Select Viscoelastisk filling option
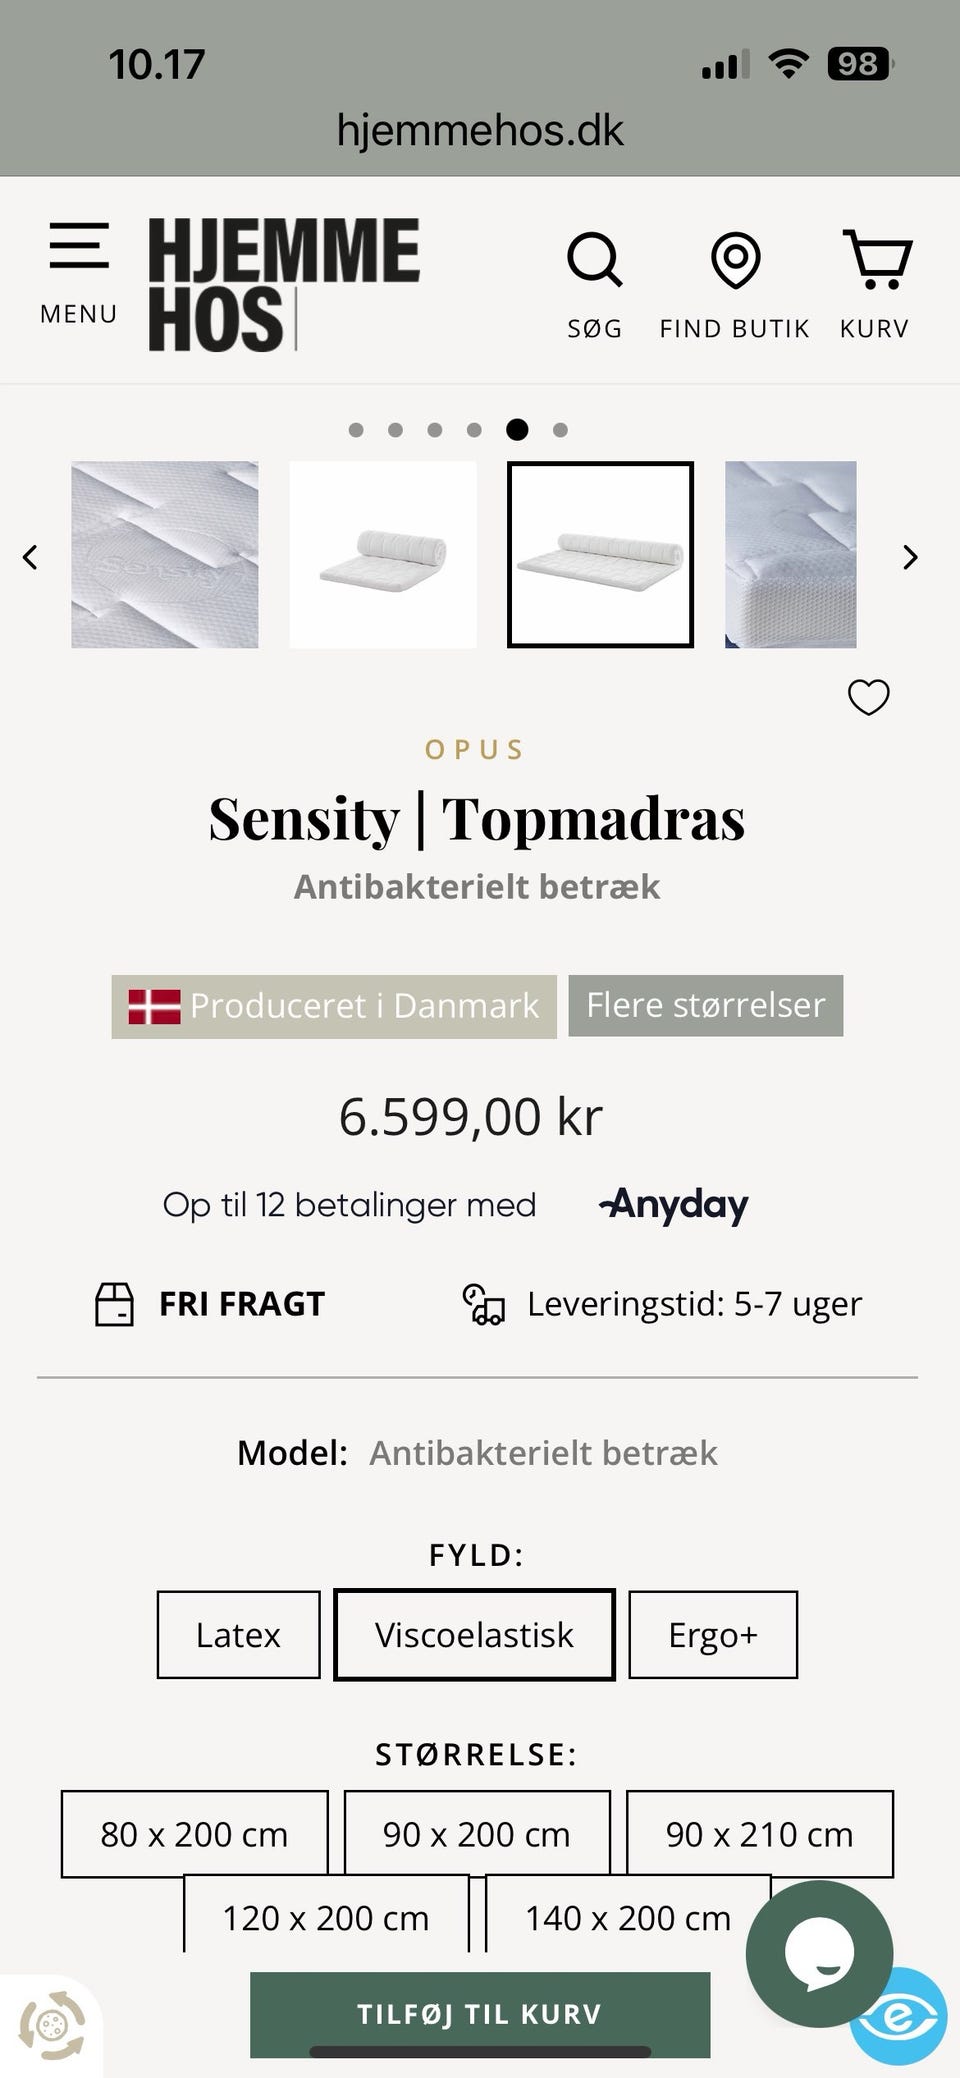This screenshot has width=960, height=2078. pyautogui.click(x=474, y=1635)
